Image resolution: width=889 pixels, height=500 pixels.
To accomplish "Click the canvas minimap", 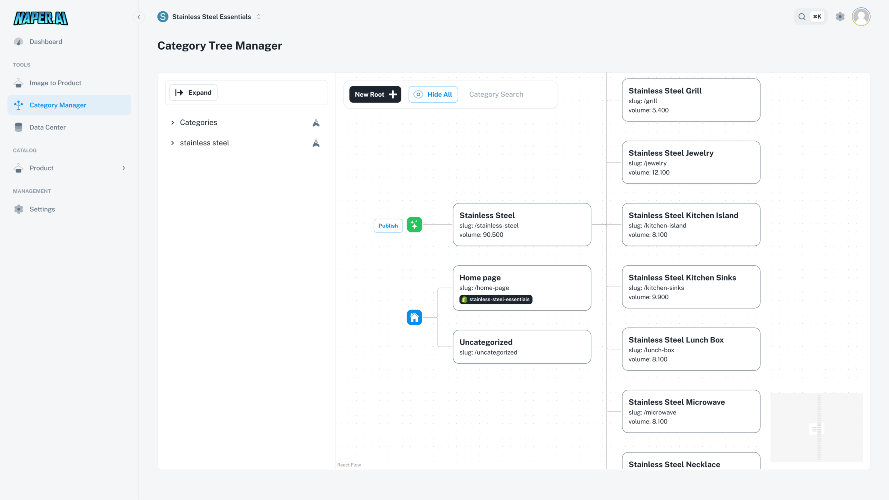I will point(816,427).
